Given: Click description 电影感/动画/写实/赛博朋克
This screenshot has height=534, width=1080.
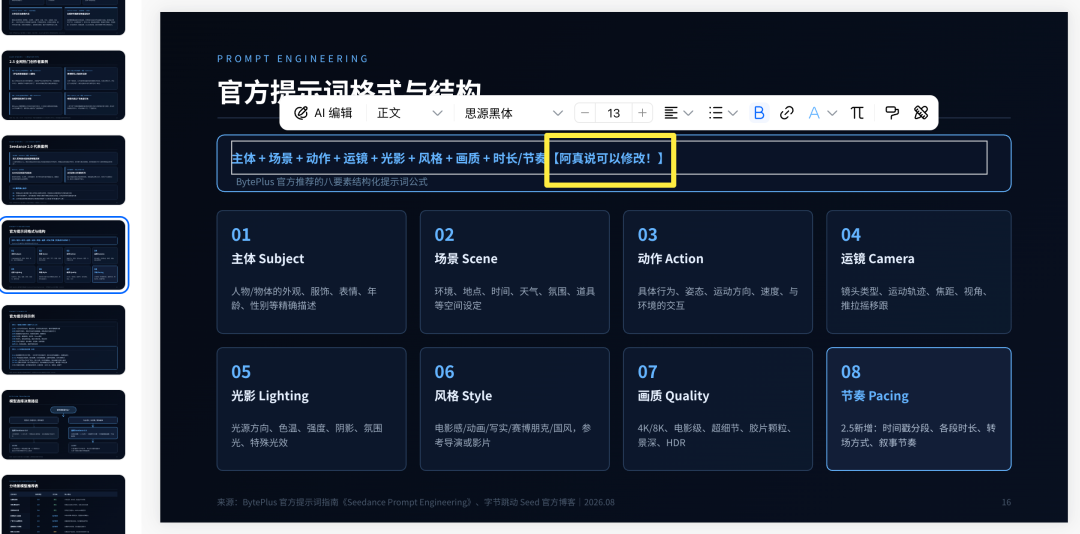Looking at the screenshot, I should point(512,435).
